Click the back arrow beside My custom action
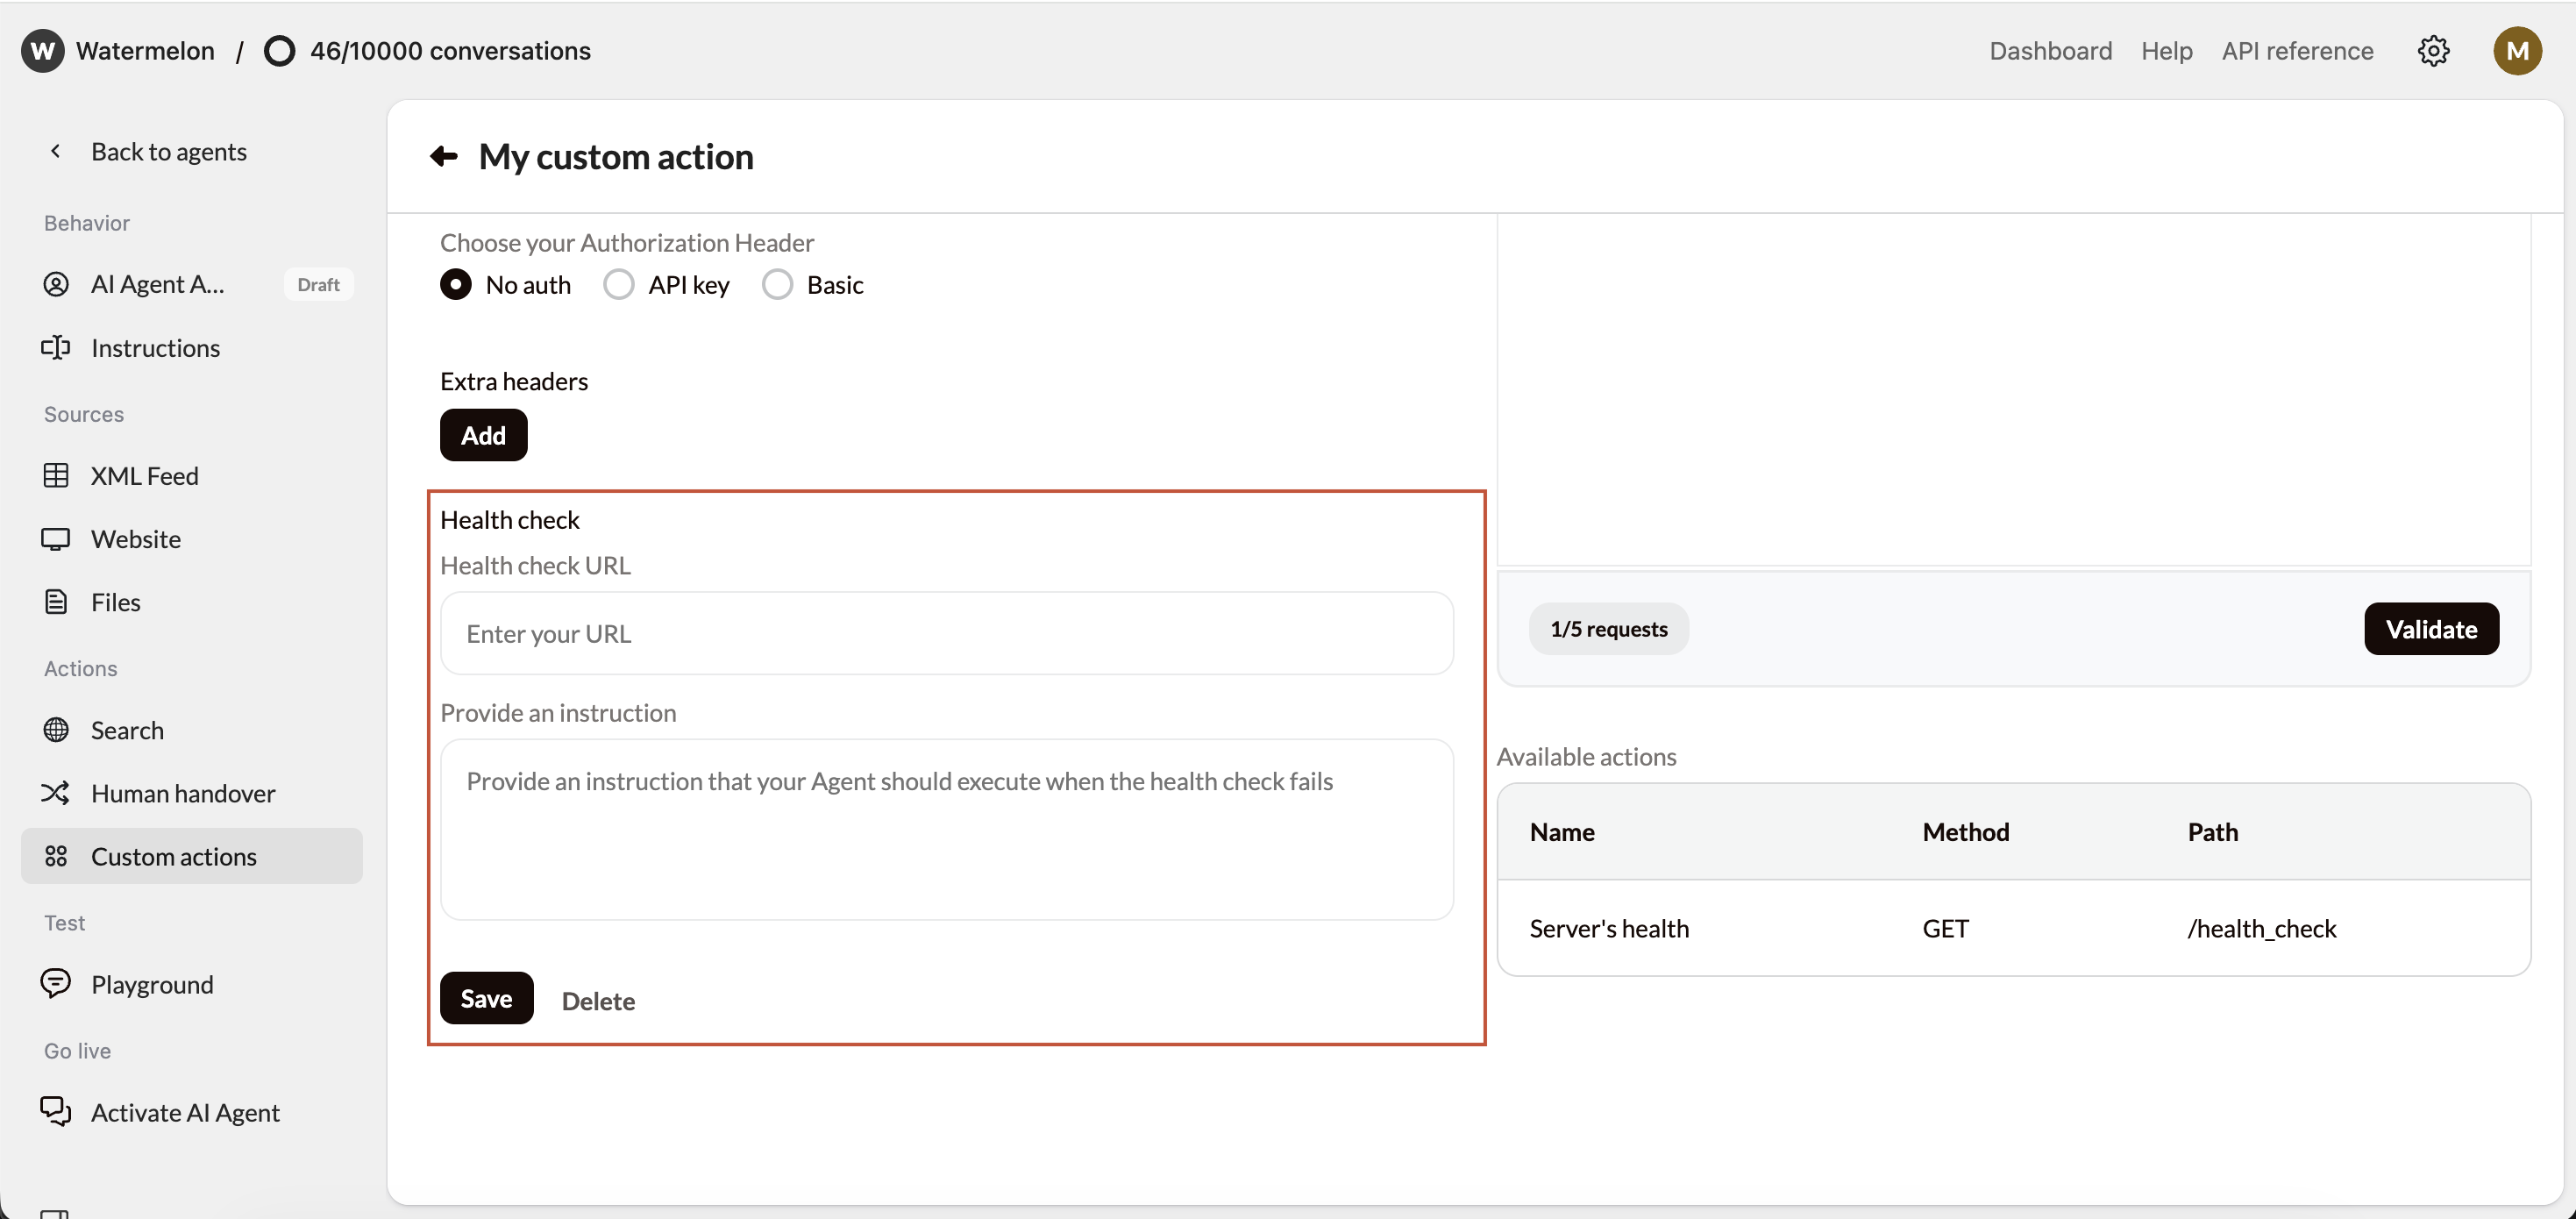This screenshot has height=1219, width=2576. coord(444,156)
